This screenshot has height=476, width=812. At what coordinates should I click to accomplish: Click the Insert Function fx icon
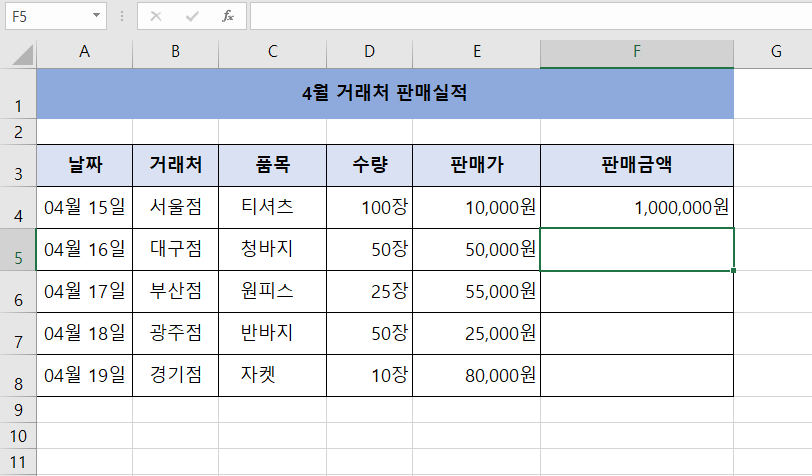[x=228, y=16]
